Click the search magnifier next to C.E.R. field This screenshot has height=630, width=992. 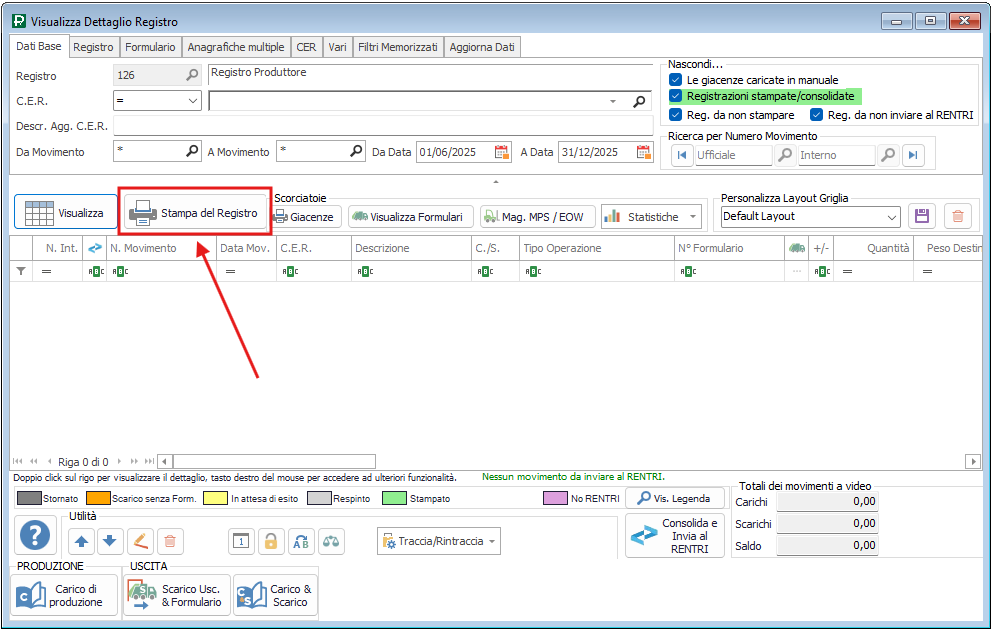(x=640, y=101)
